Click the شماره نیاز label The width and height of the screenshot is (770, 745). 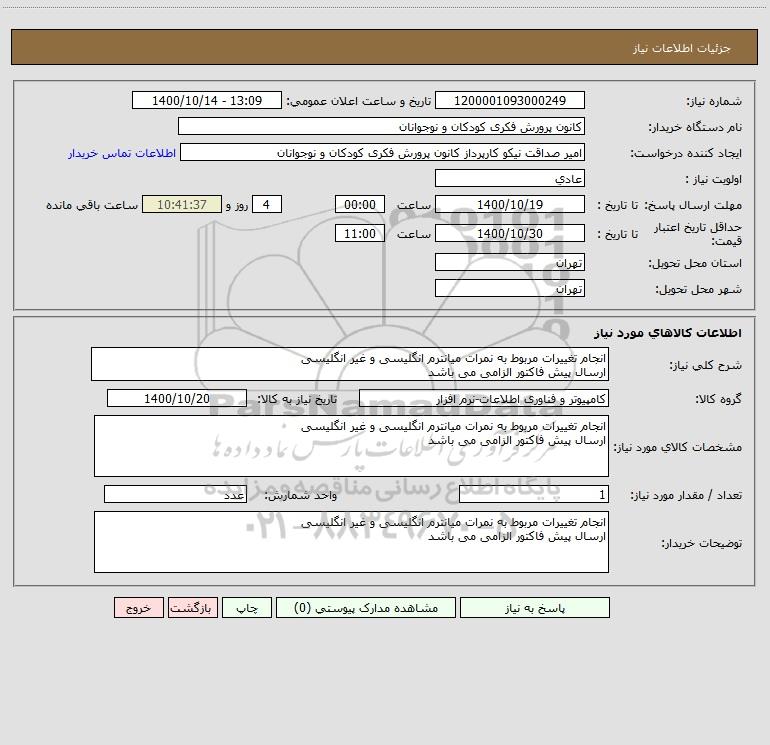[714, 101]
